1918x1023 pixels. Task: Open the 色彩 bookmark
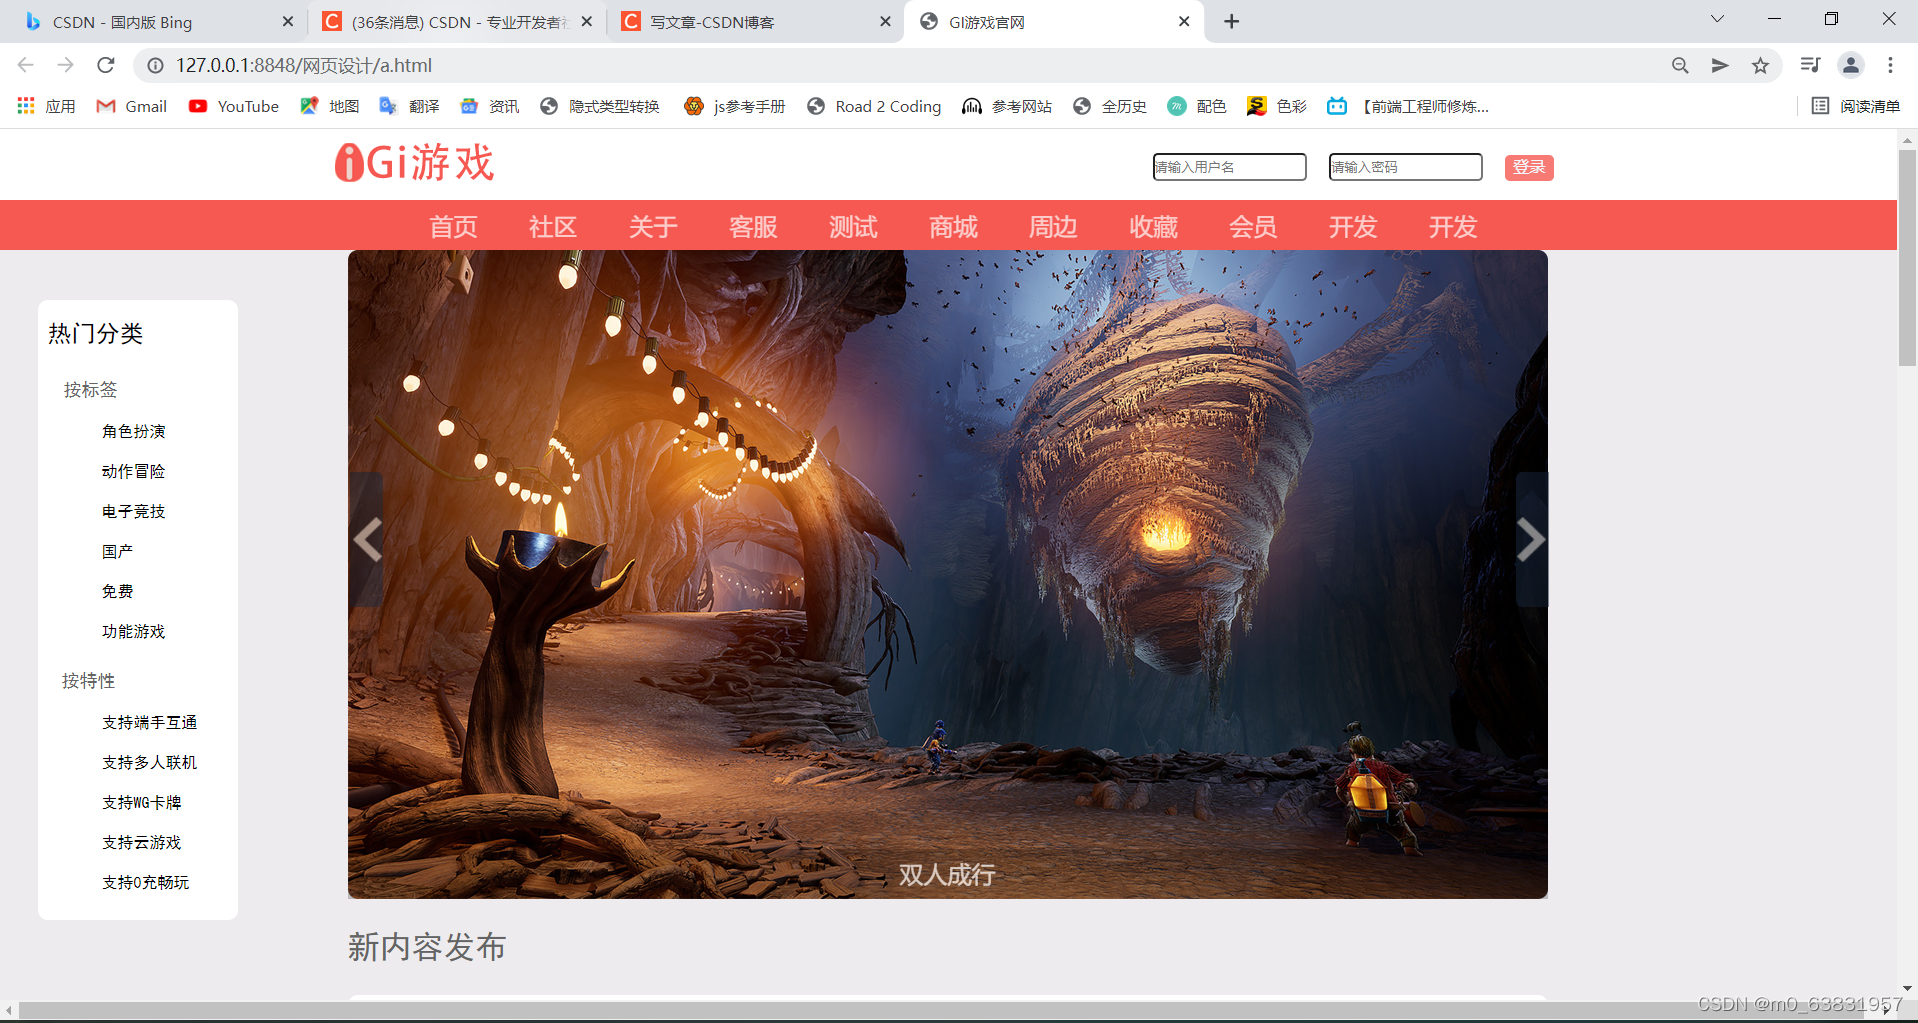point(1277,106)
